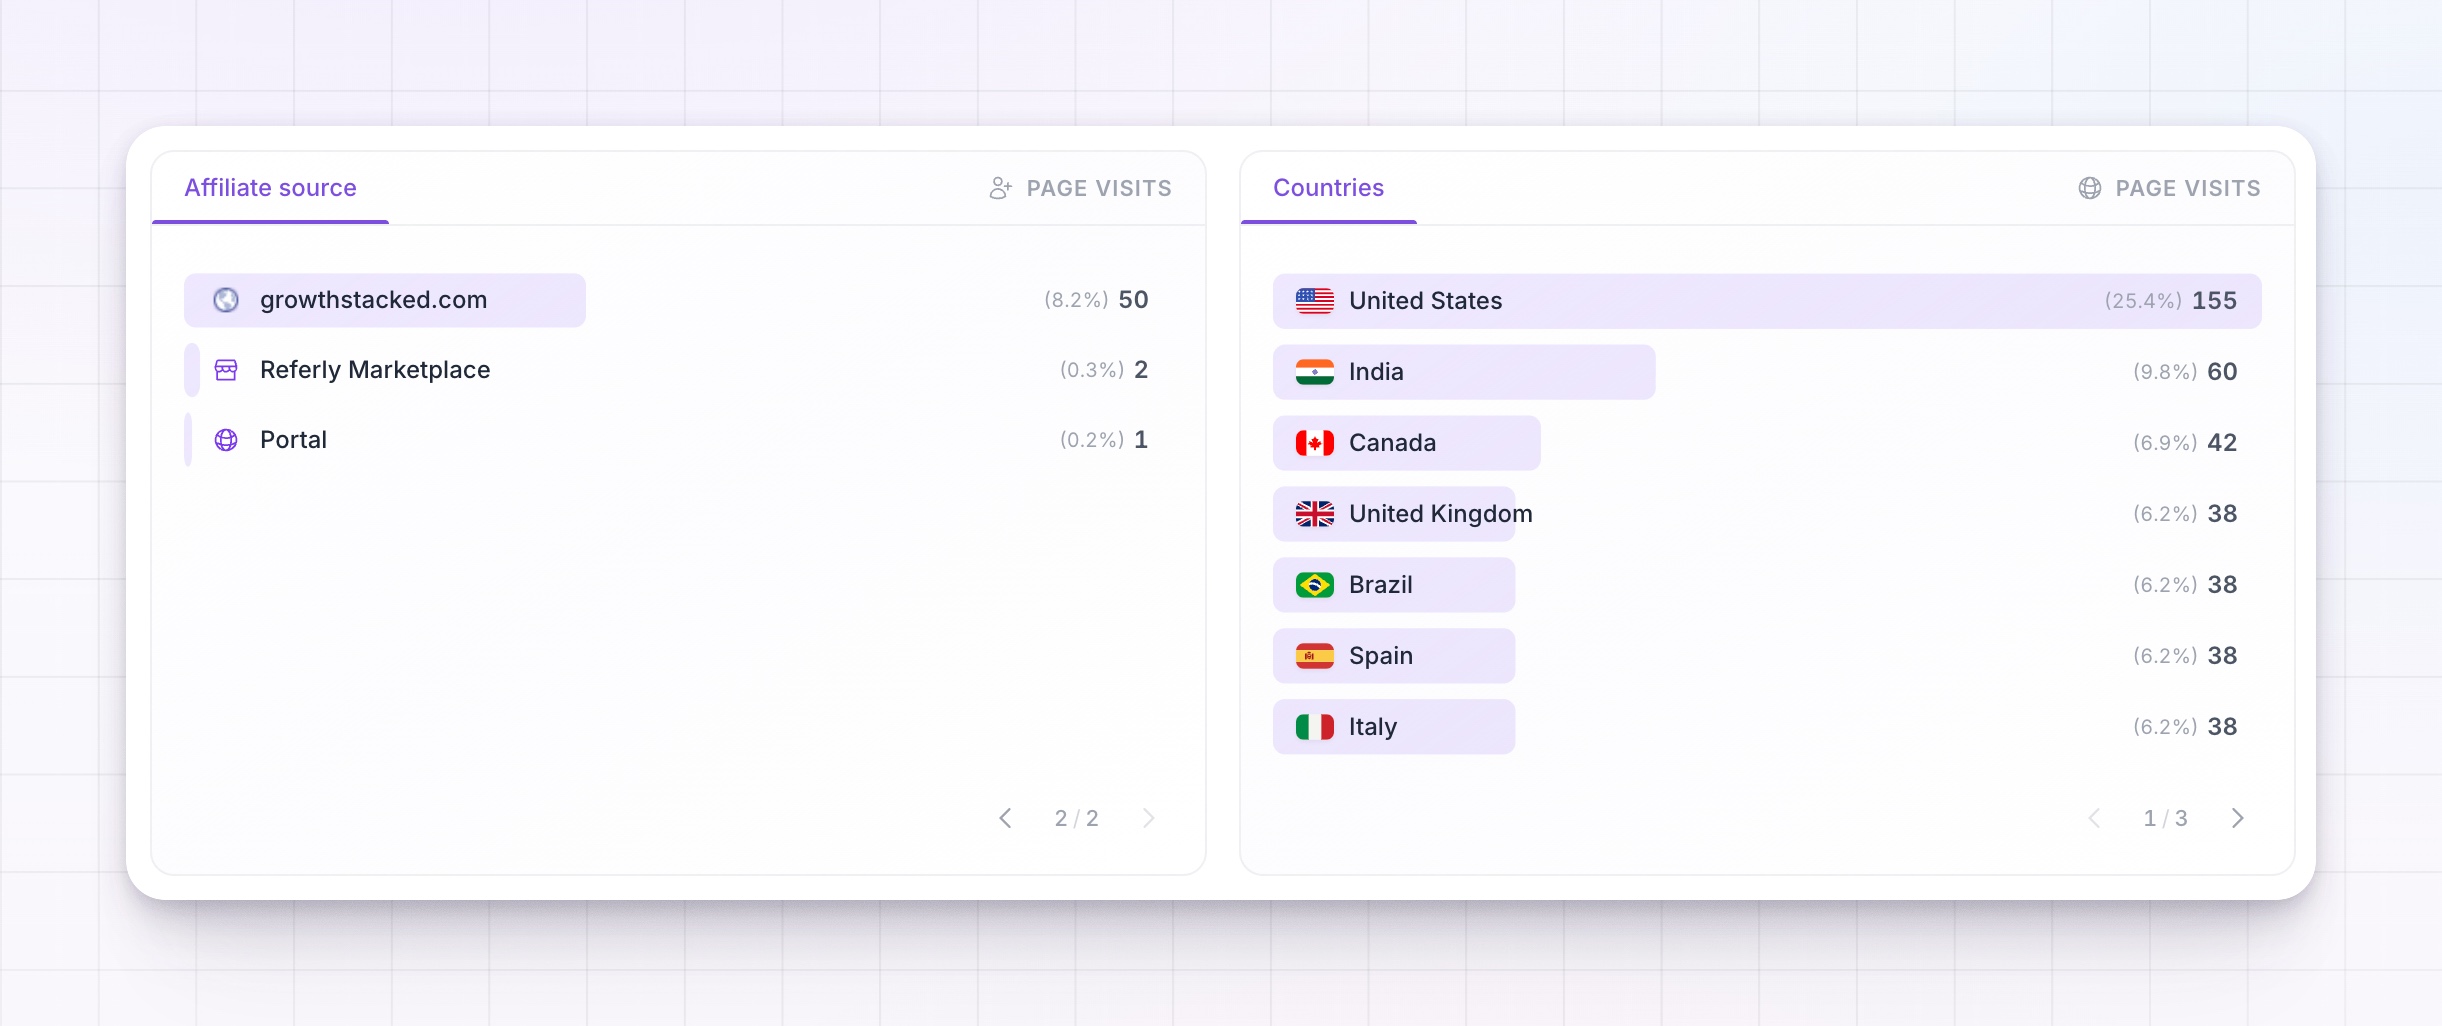Image resolution: width=2442 pixels, height=1026 pixels.
Task: Go to previous Countries page
Action: coord(2094,818)
